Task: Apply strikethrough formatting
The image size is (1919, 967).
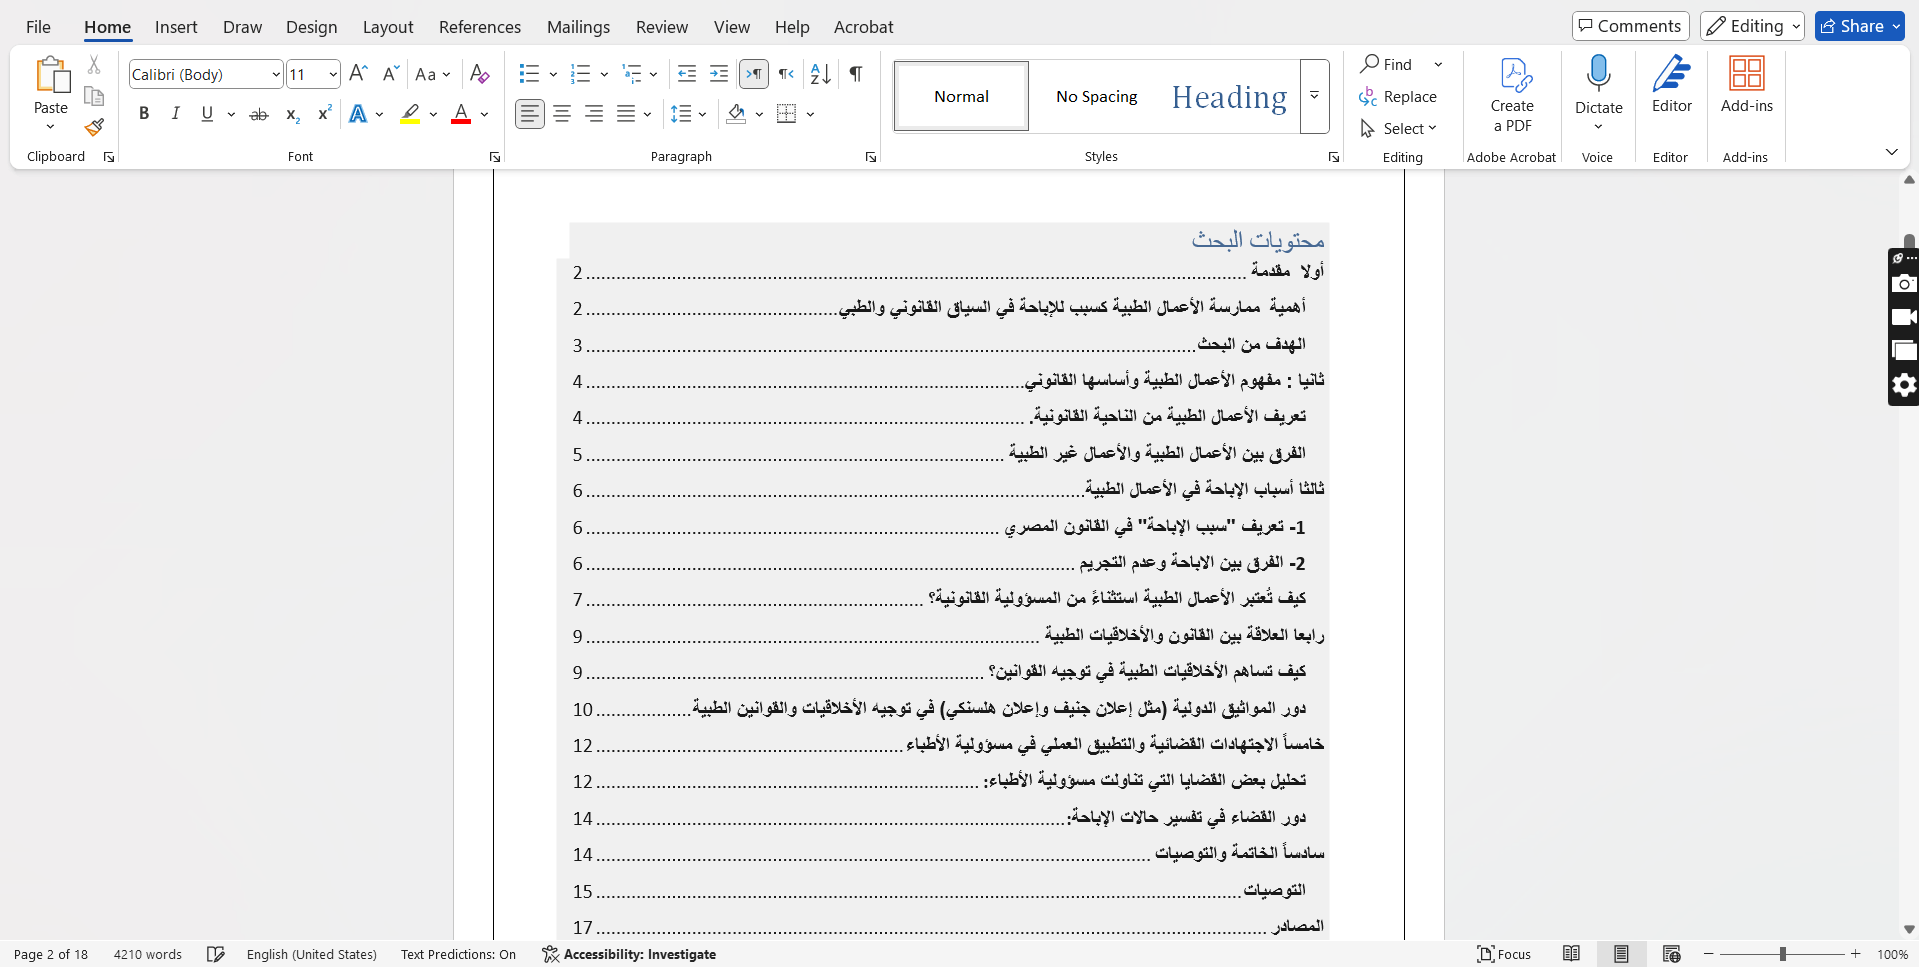Action: coord(259,114)
